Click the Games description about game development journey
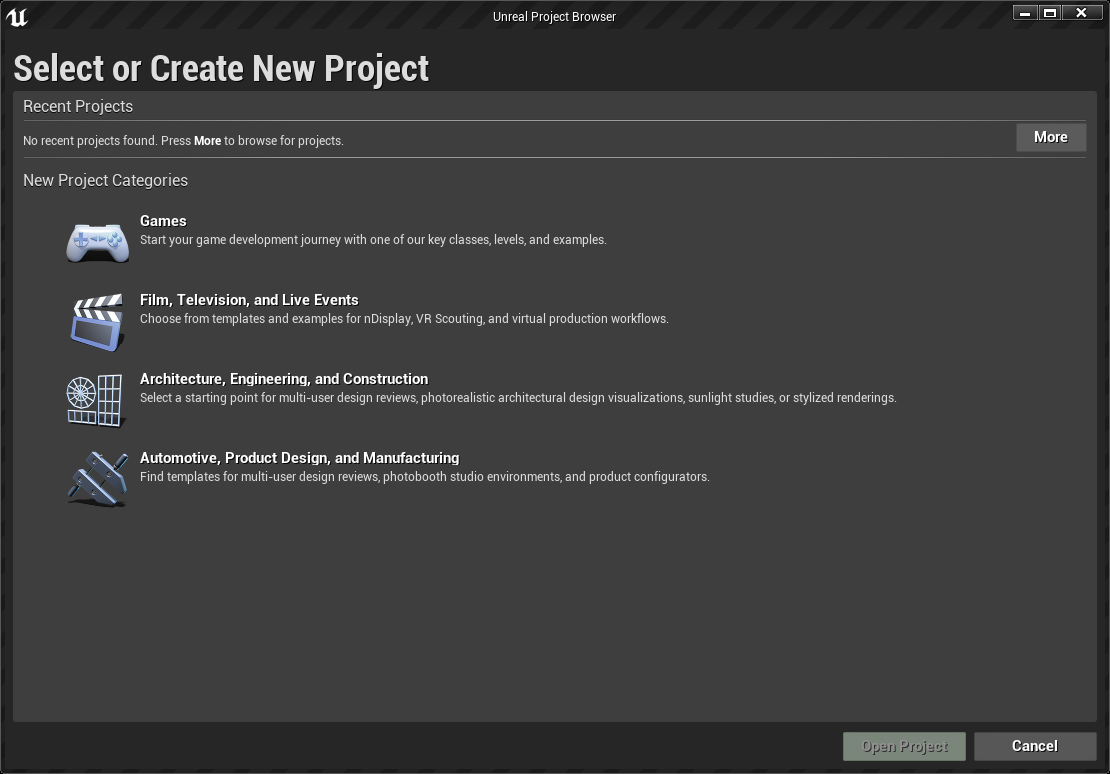 (373, 240)
